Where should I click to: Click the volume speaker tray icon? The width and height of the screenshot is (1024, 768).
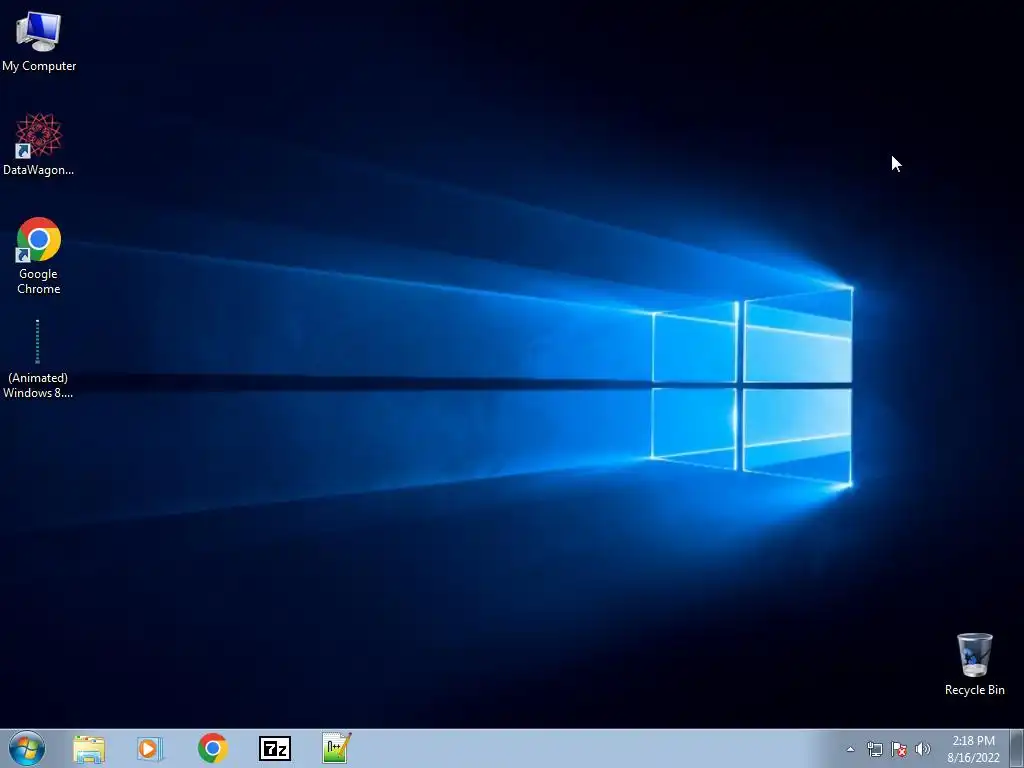click(x=923, y=749)
